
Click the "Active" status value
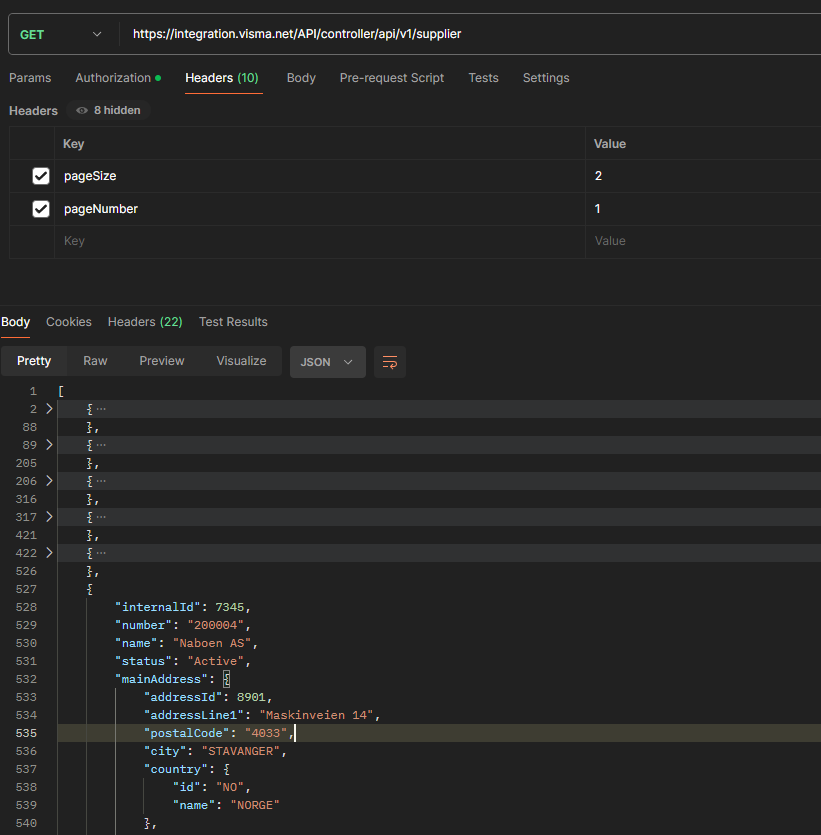tap(215, 661)
